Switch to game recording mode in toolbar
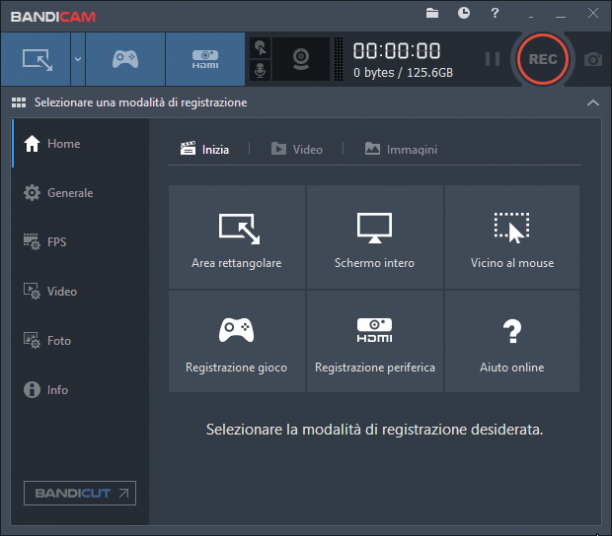The width and height of the screenshot is (612, 536). coord(125,59)
